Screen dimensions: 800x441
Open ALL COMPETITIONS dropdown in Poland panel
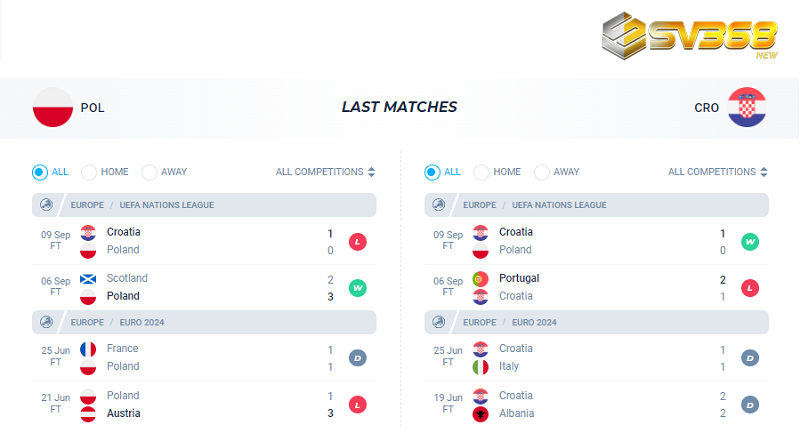point(325,172)
